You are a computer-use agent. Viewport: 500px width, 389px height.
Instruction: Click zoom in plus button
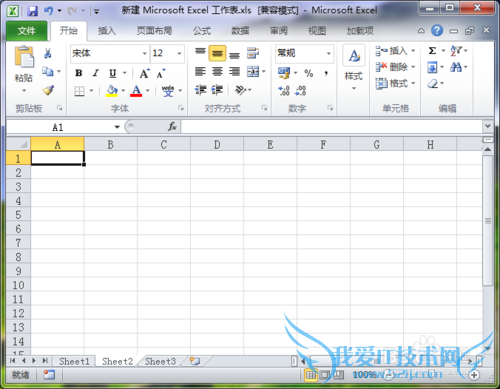click(x=474, y=375)
